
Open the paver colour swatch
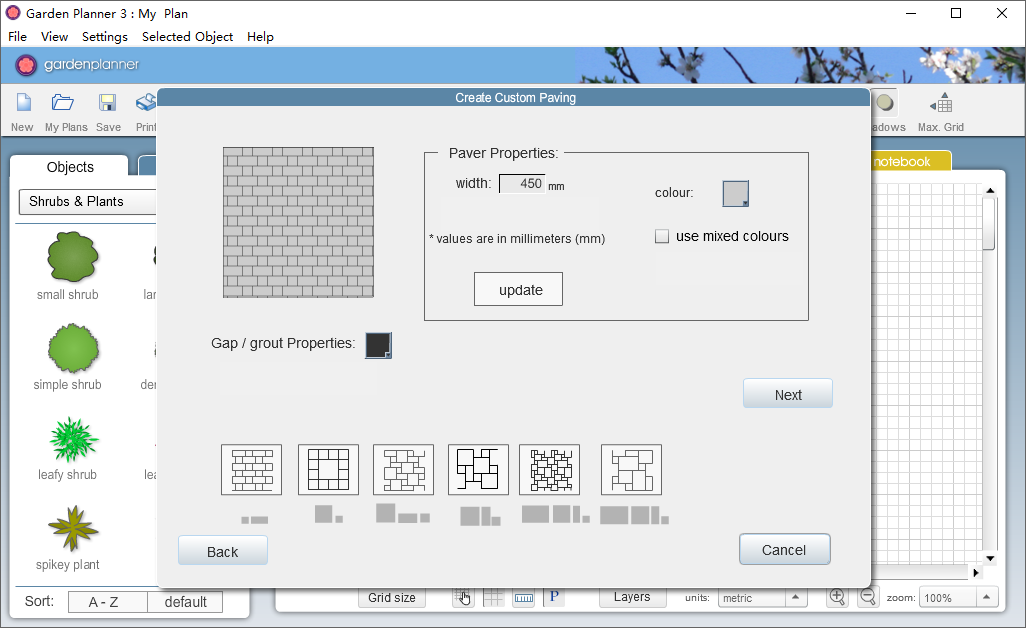tap(735, 194)
